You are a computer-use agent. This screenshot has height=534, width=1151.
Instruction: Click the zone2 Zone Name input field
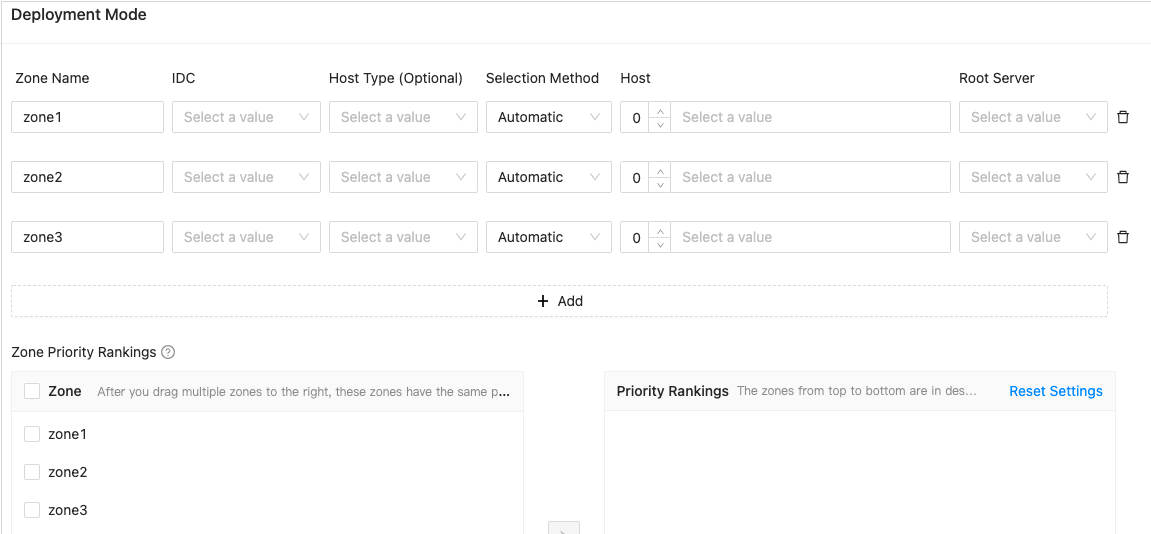[88, 177]
